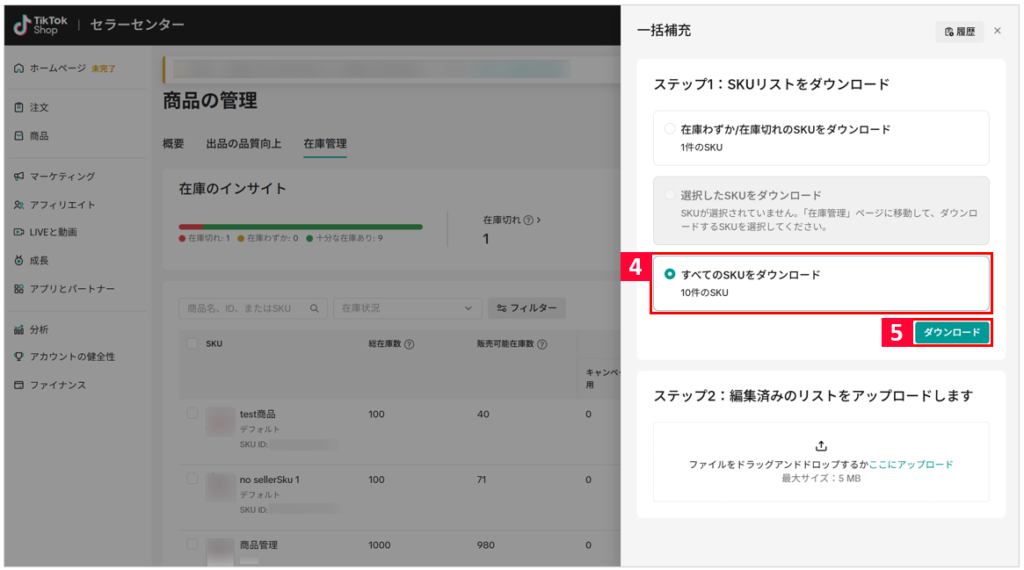This screenshot has width=1024, height=570.
Task: Expand the 在庫切れ insight chevron
Action: pyautogui.click(x=539, y=219)
